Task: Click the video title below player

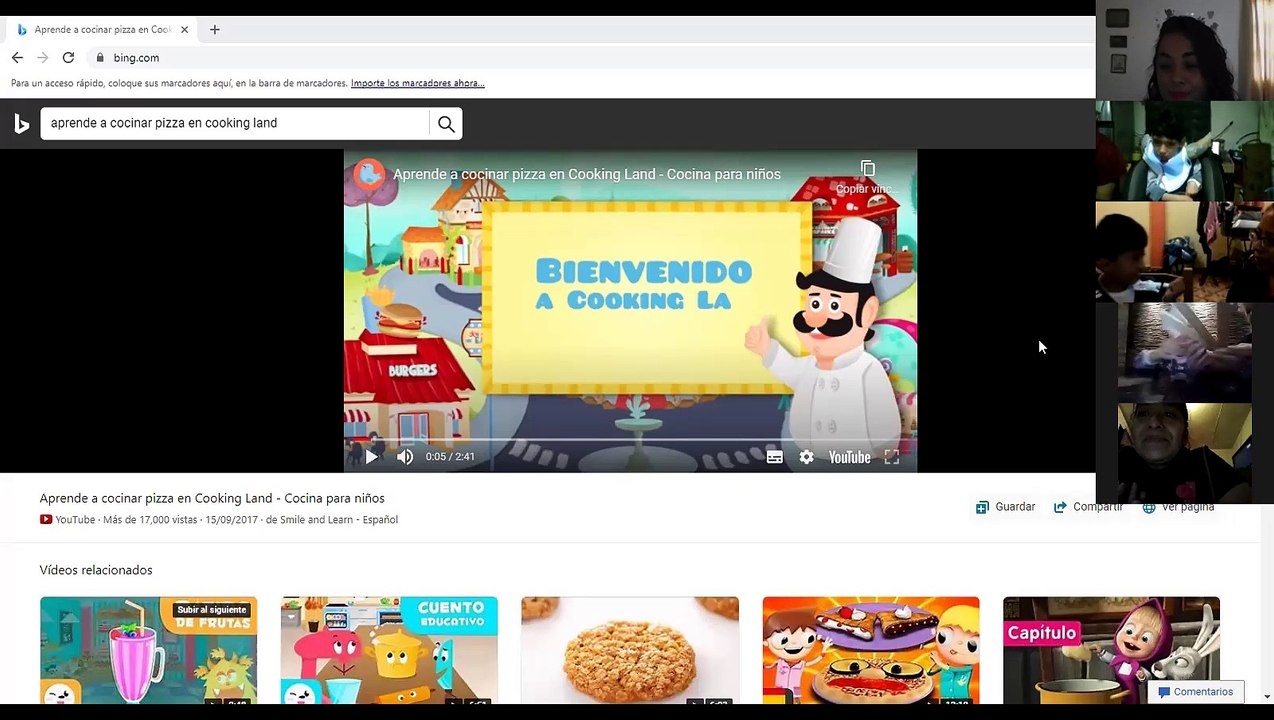Action: (212, 498)
